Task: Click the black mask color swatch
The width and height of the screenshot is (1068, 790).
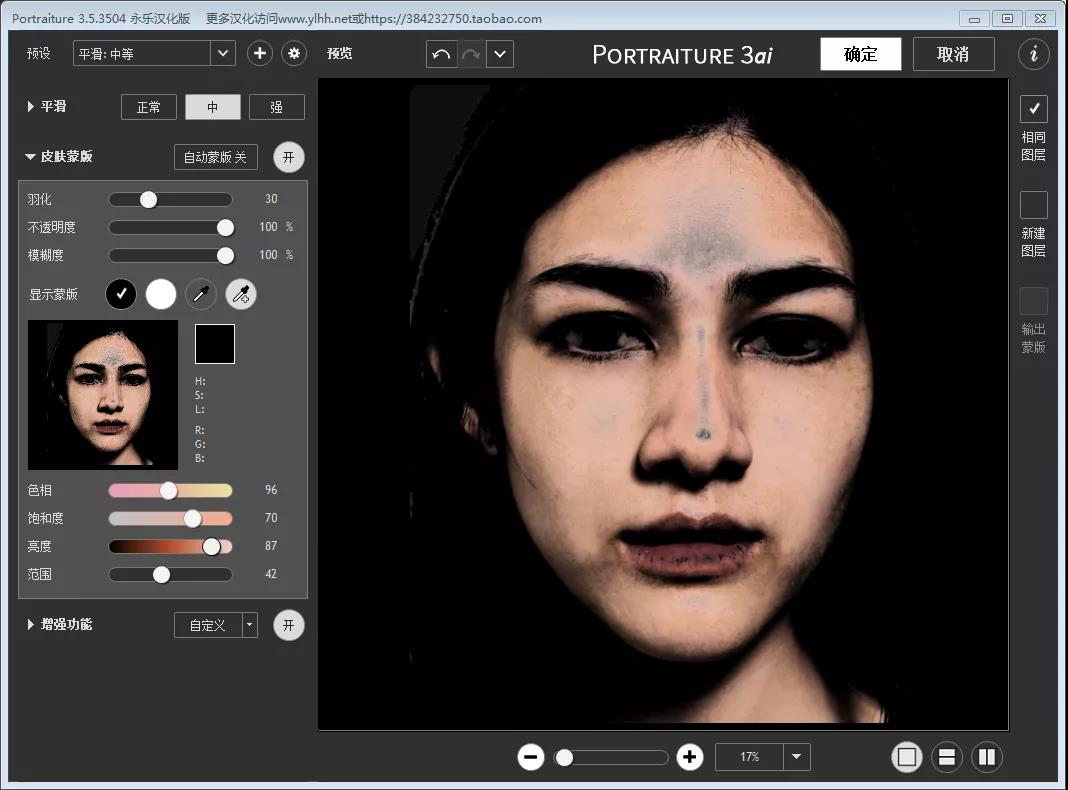Action: coord(215,343)
